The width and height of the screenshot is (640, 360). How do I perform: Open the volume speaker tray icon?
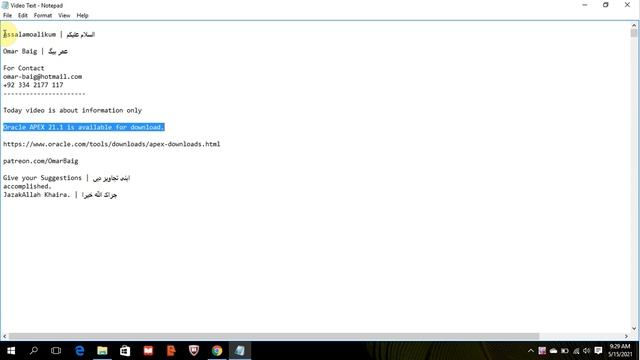click(x=587, y=351)
